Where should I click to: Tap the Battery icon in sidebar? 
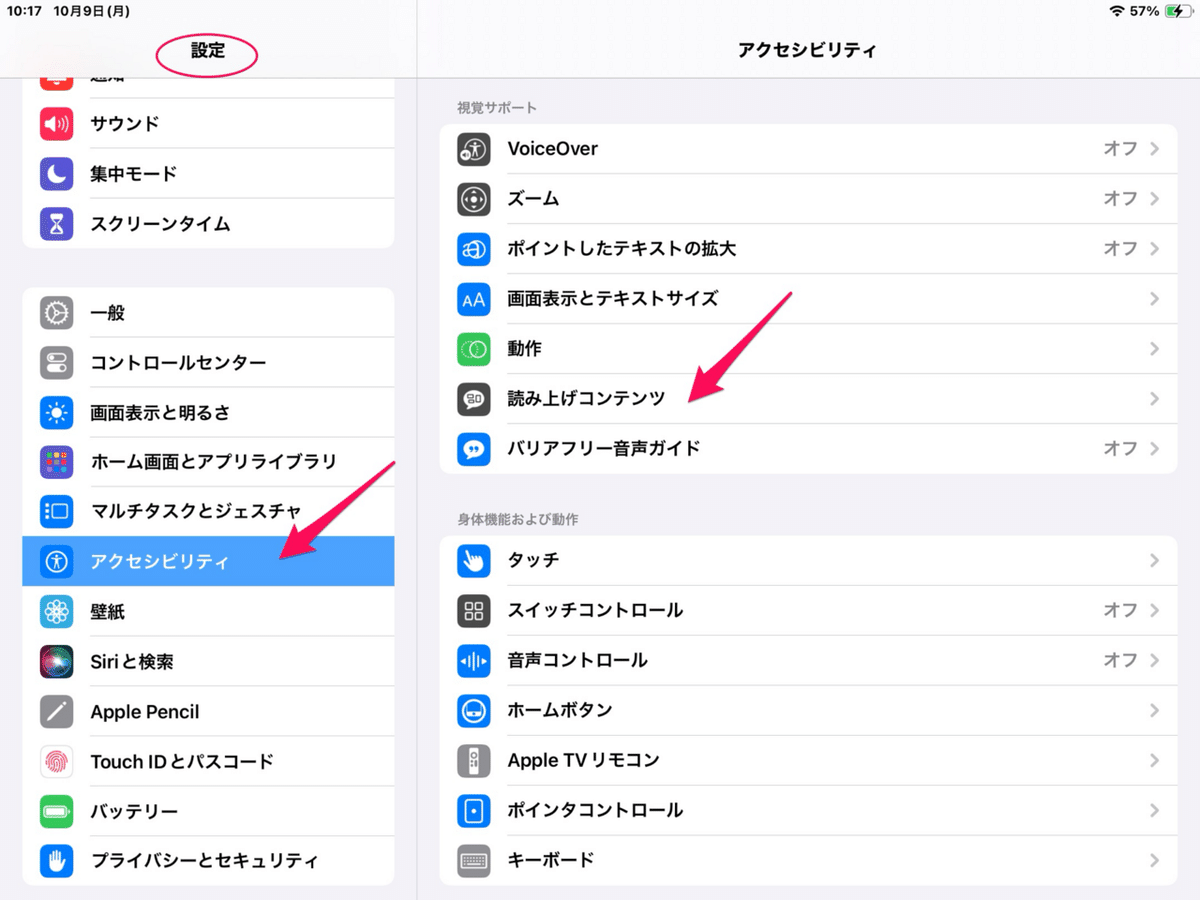[57, 811]
